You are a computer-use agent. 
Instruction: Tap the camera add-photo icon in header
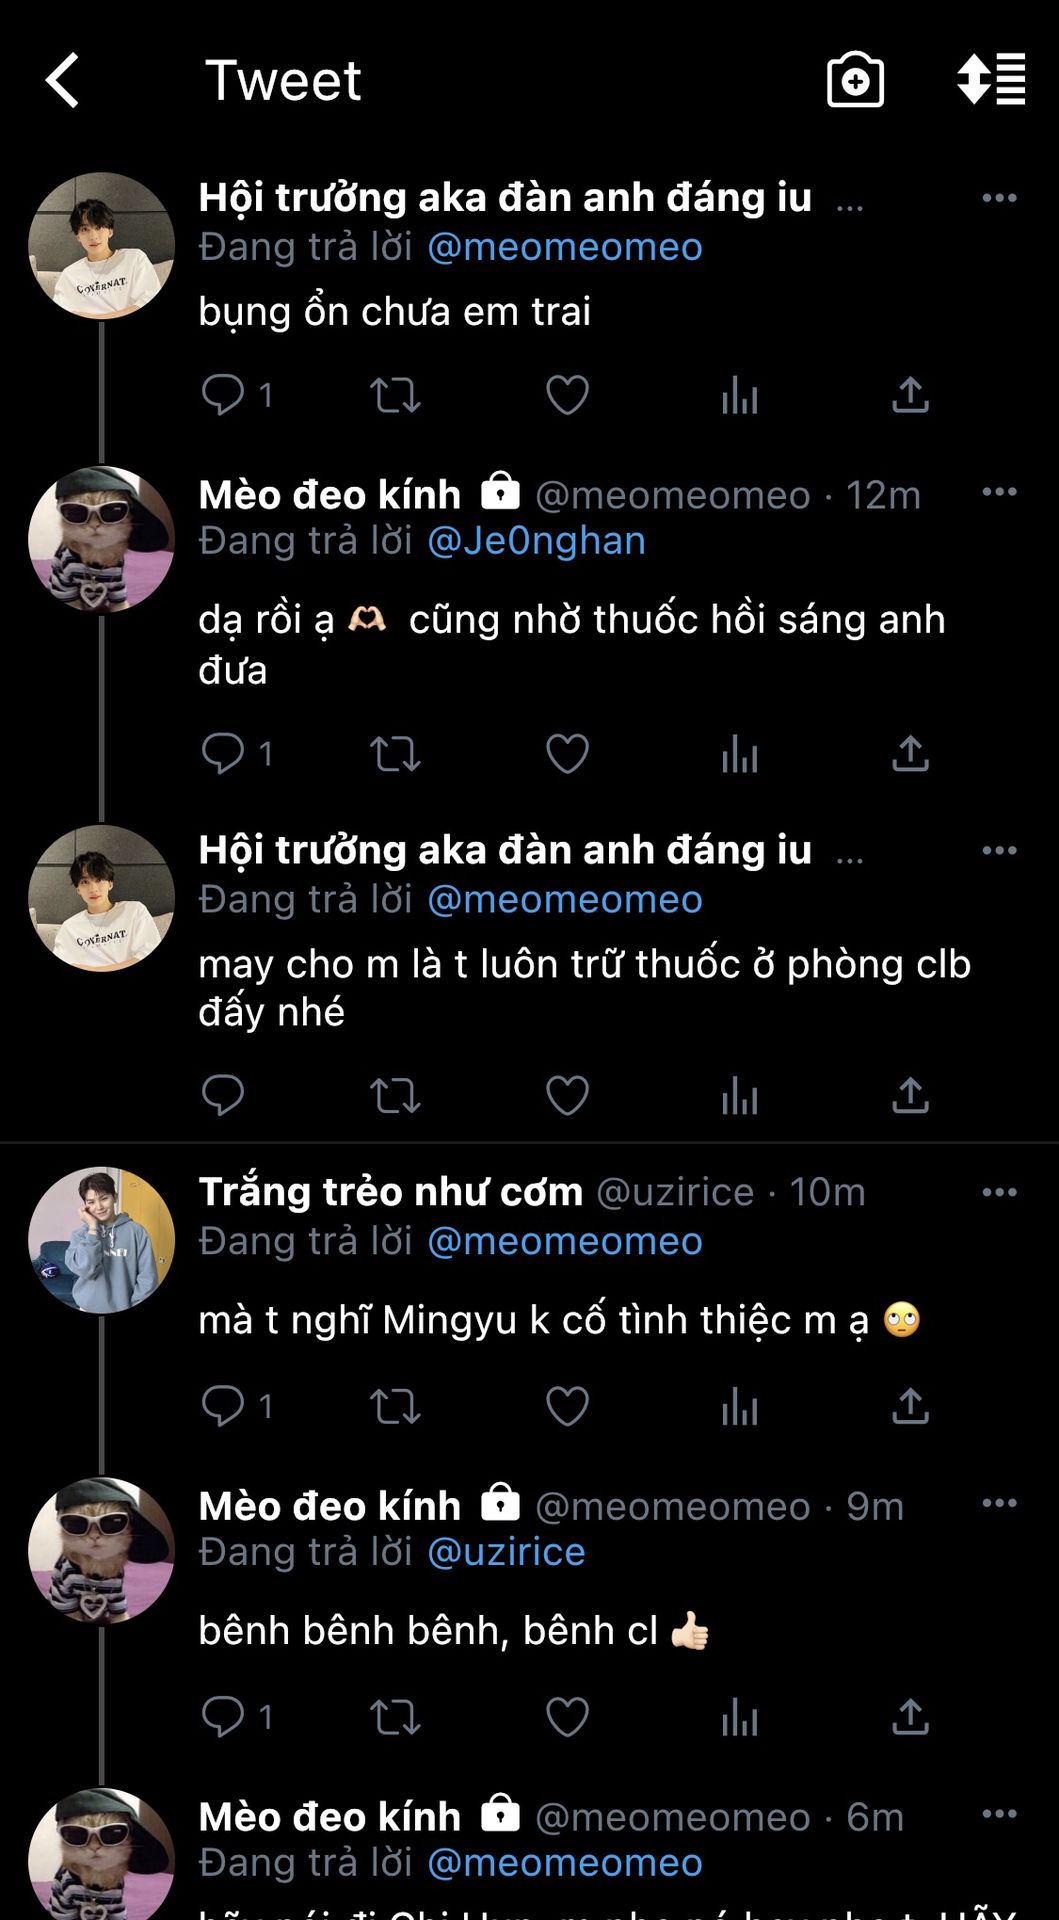point(855,80)
